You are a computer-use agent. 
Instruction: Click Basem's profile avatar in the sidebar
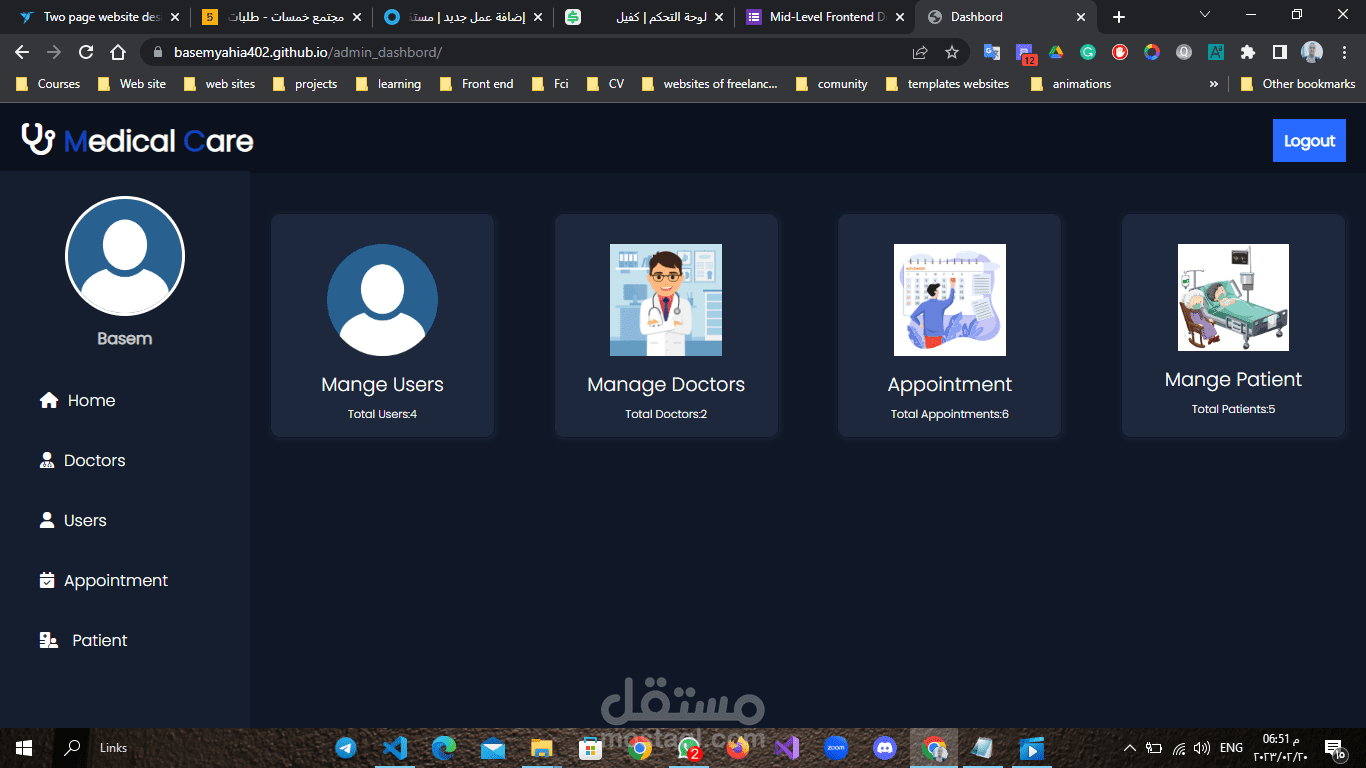click(124, 256)
